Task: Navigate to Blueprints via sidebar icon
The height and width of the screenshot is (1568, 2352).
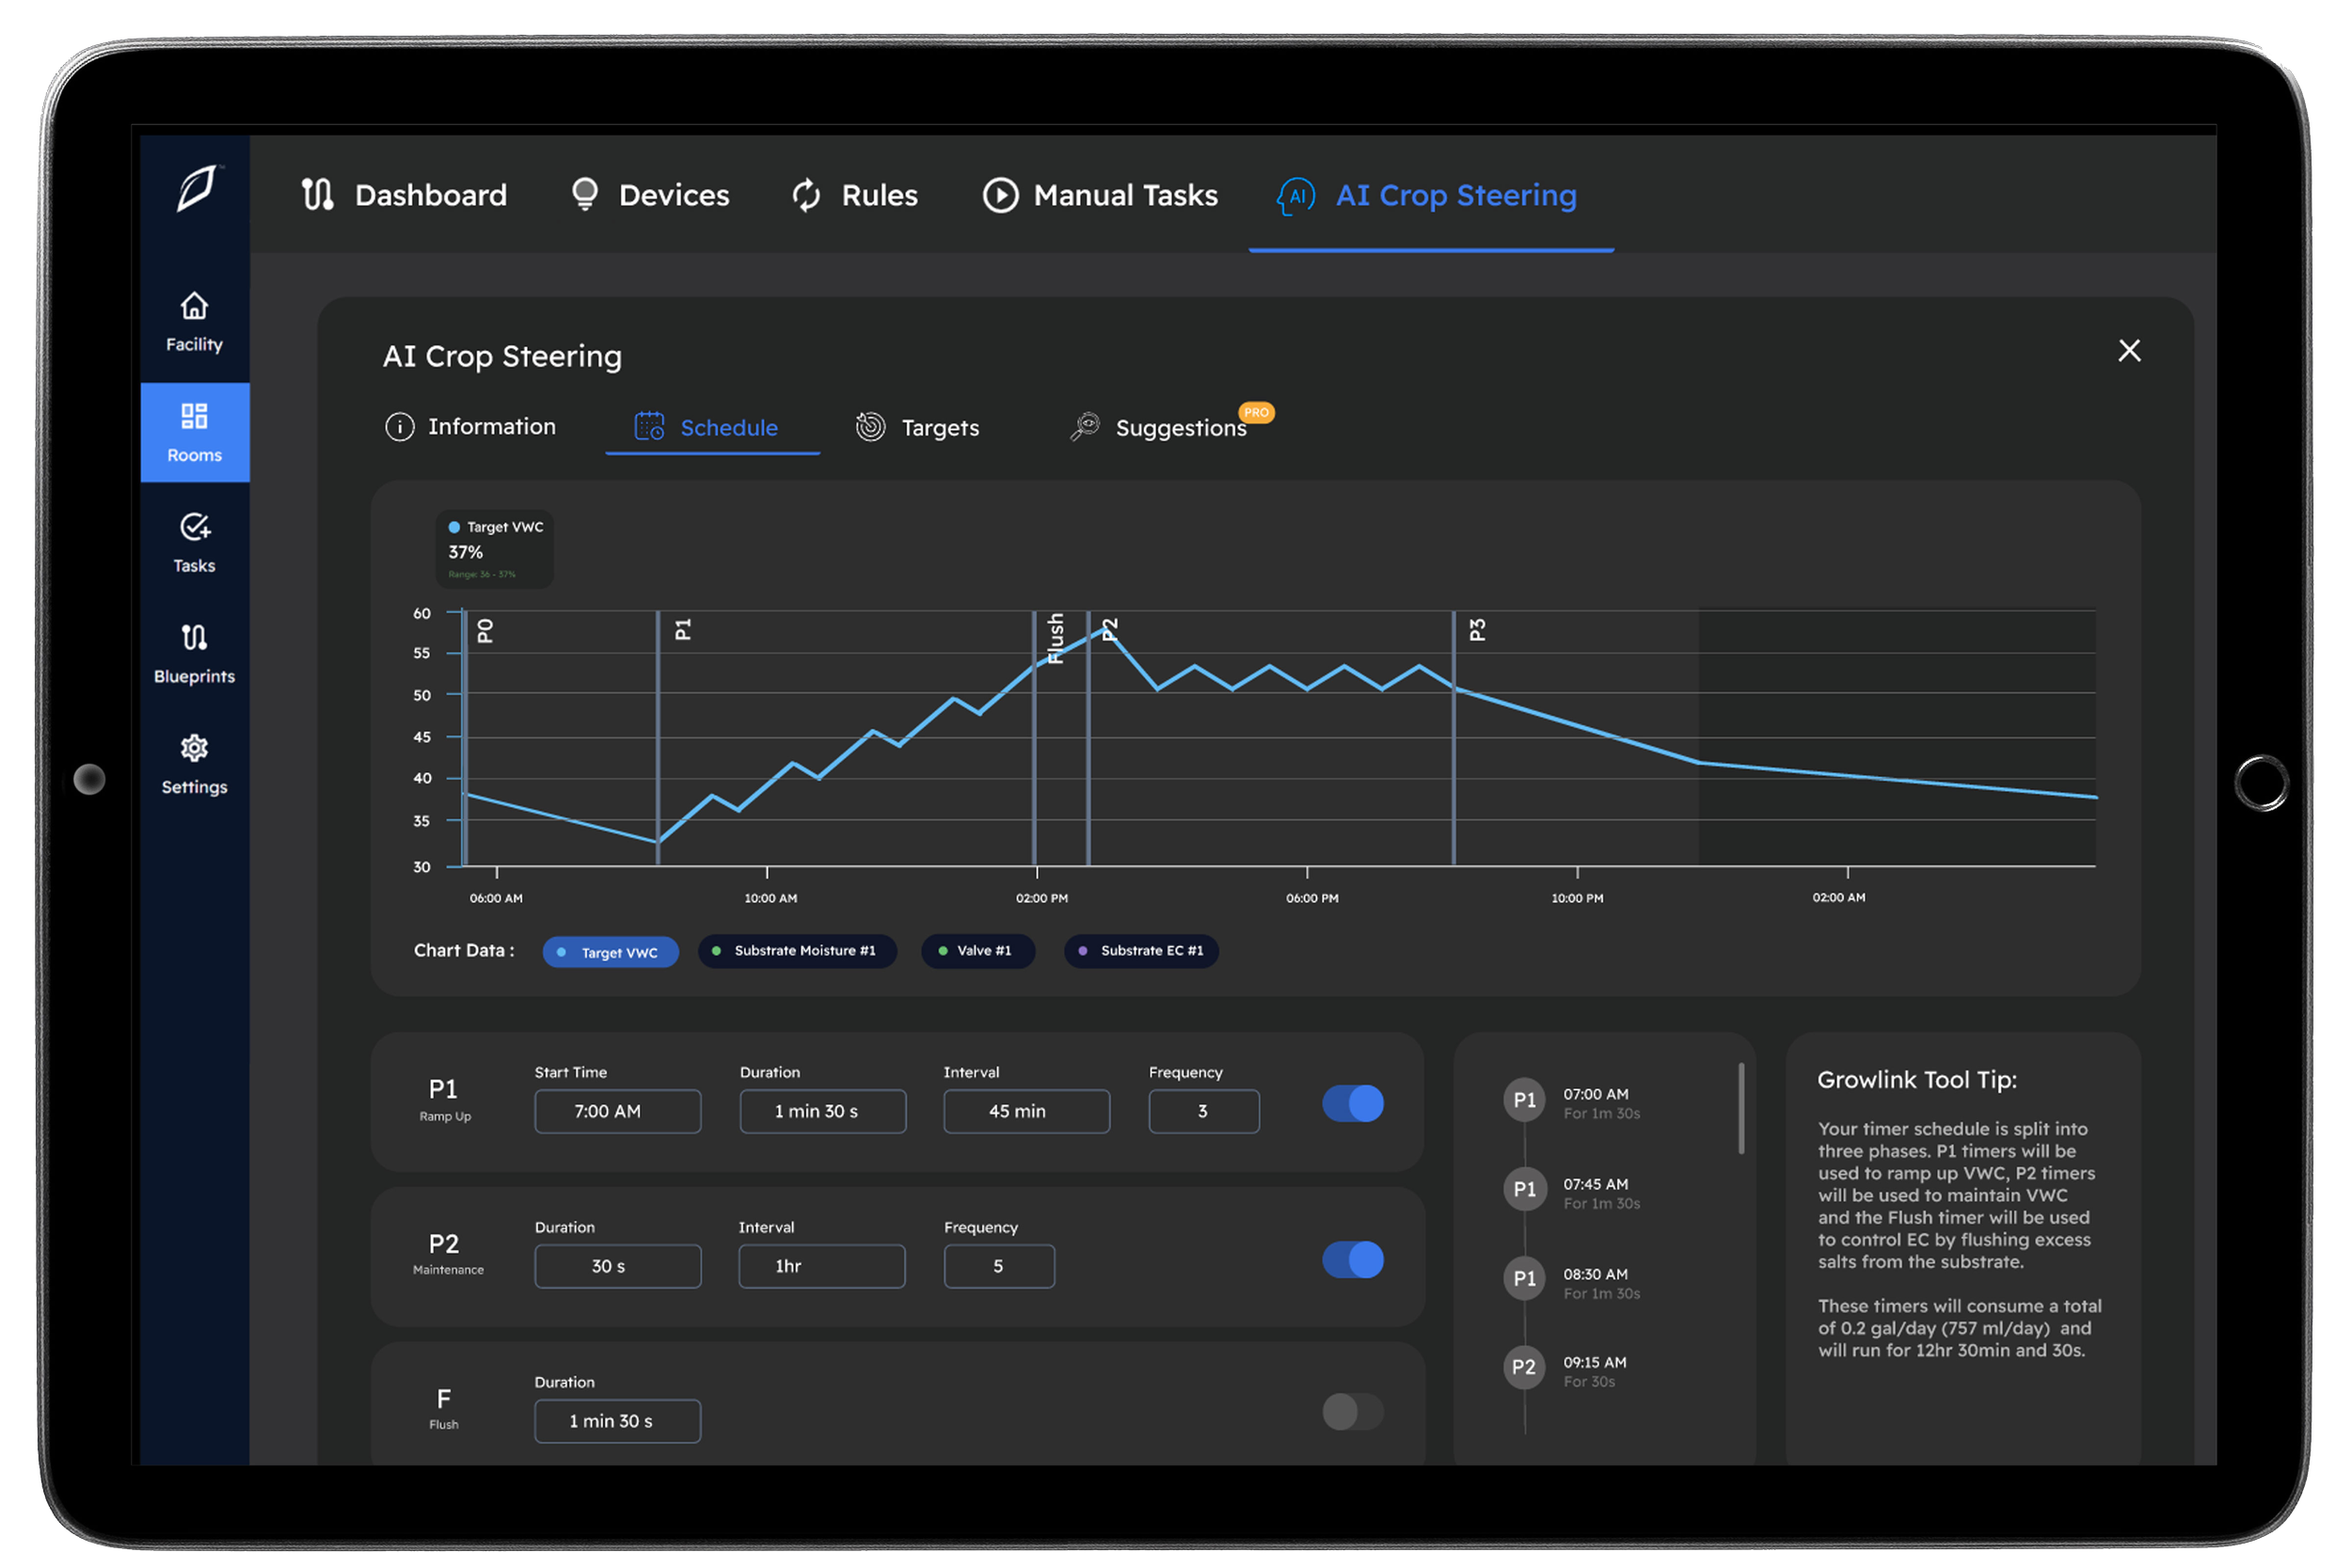Action: [193, 653]
